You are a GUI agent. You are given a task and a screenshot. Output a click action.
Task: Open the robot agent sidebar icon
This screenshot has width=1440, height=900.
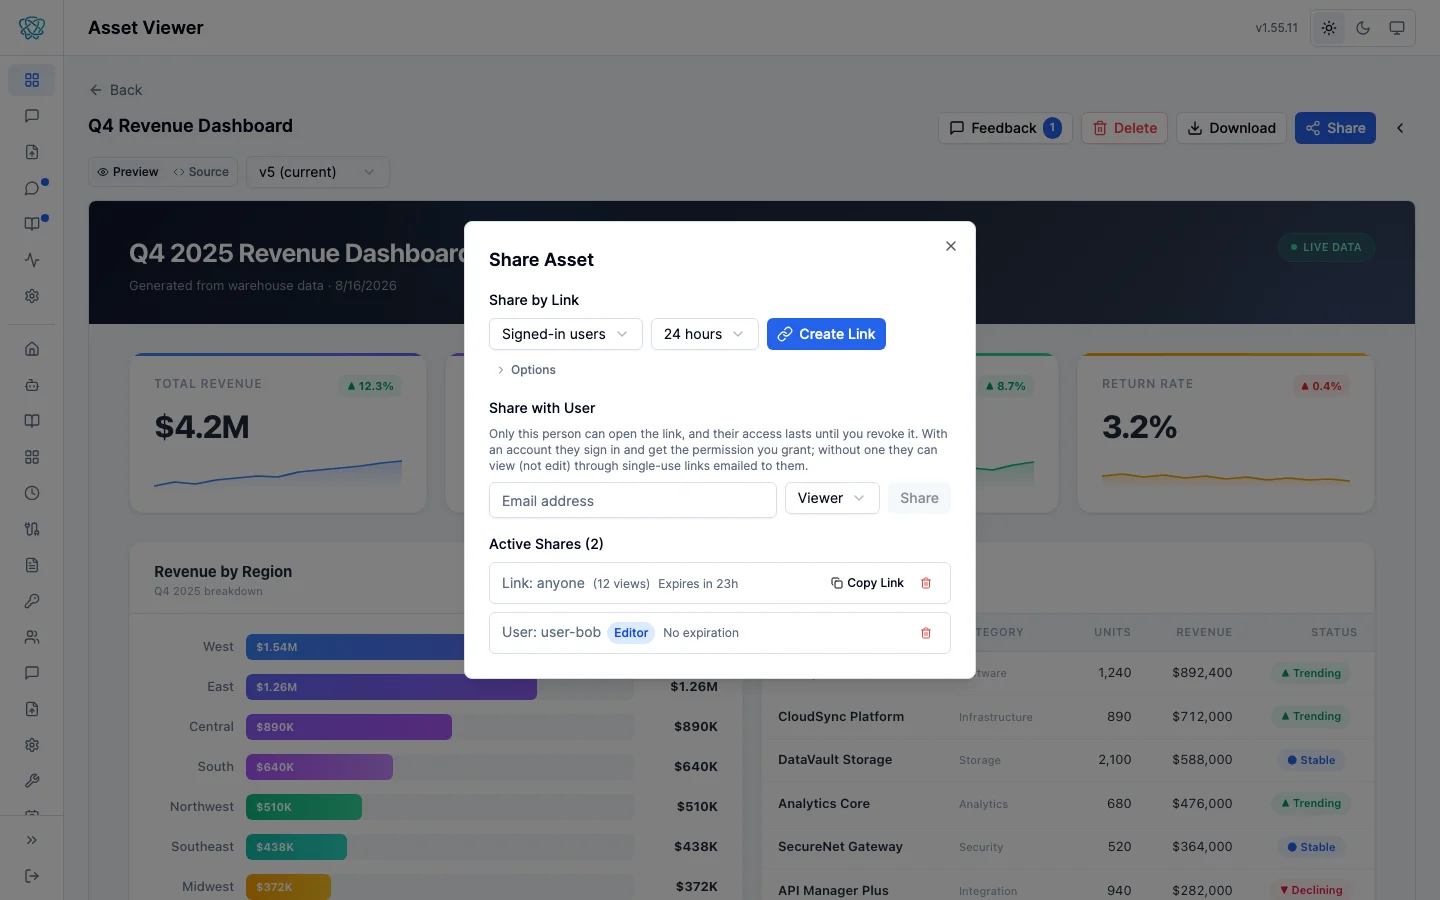32,385
